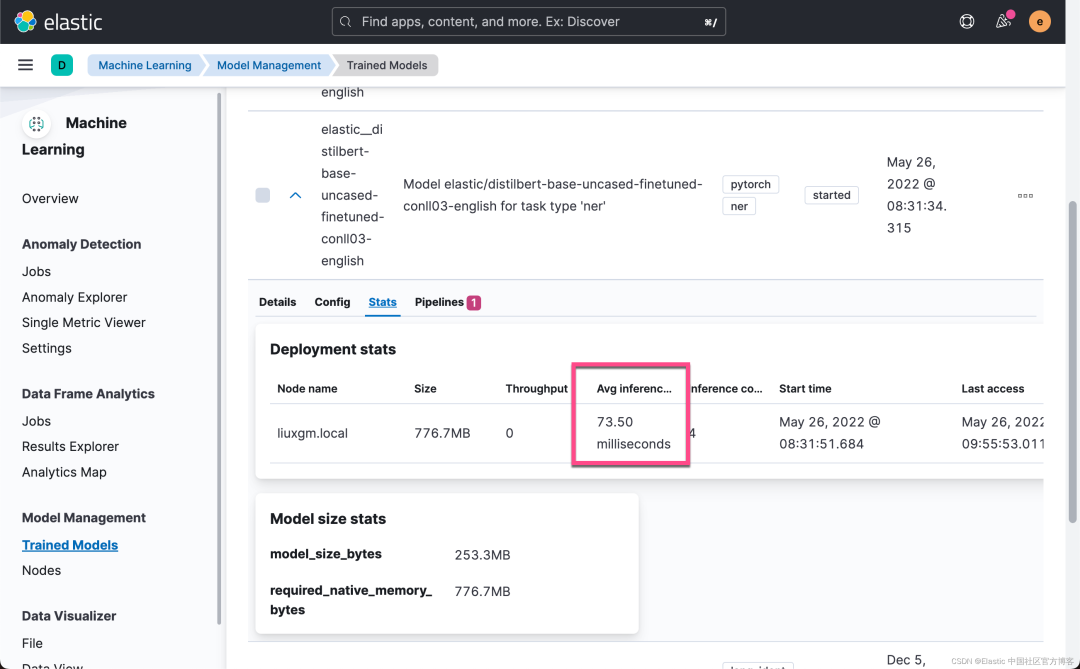Click the Pipelines count badge '1'
This screenshot has height=669, width=1080.
(474, 302)
